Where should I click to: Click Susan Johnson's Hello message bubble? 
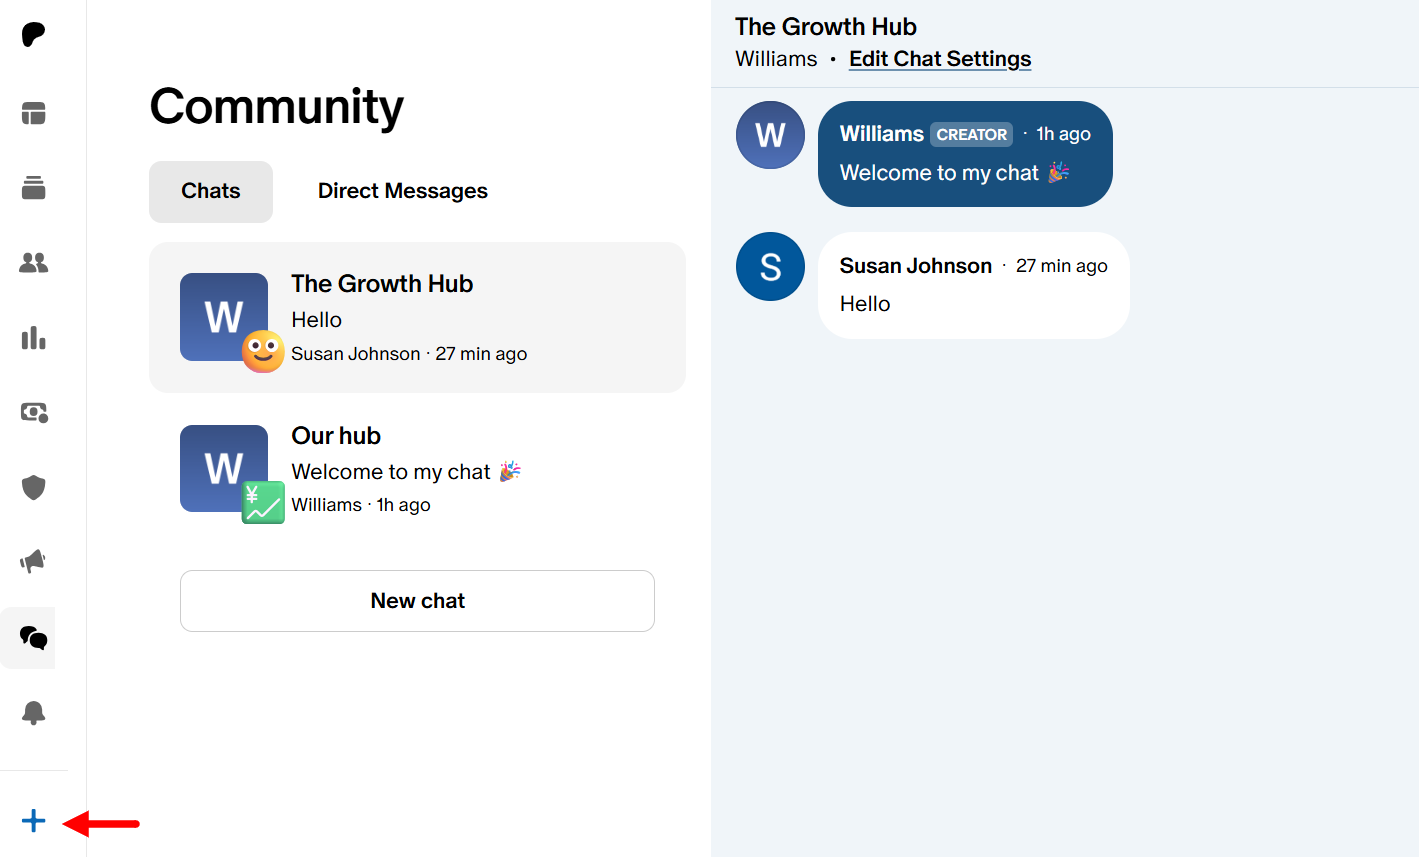click(x=973, y=286)
